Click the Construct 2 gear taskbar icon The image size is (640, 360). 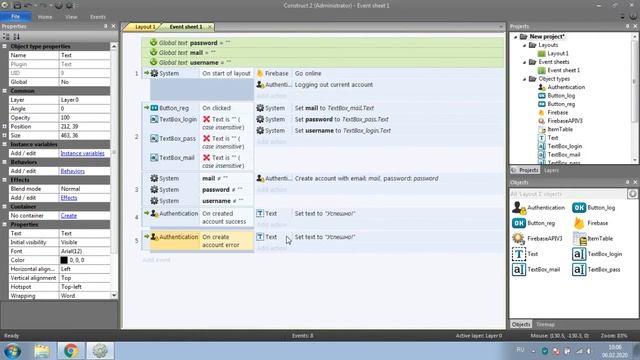(x=100, y=351)
